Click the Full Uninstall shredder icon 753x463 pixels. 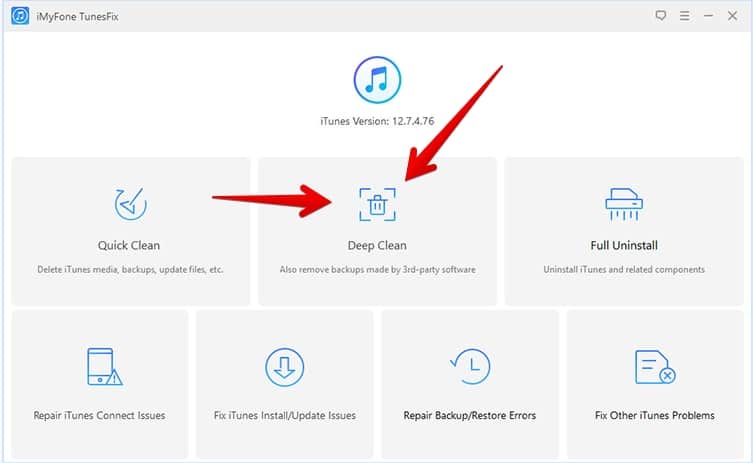pyautogui.click(x=624, y=204)
